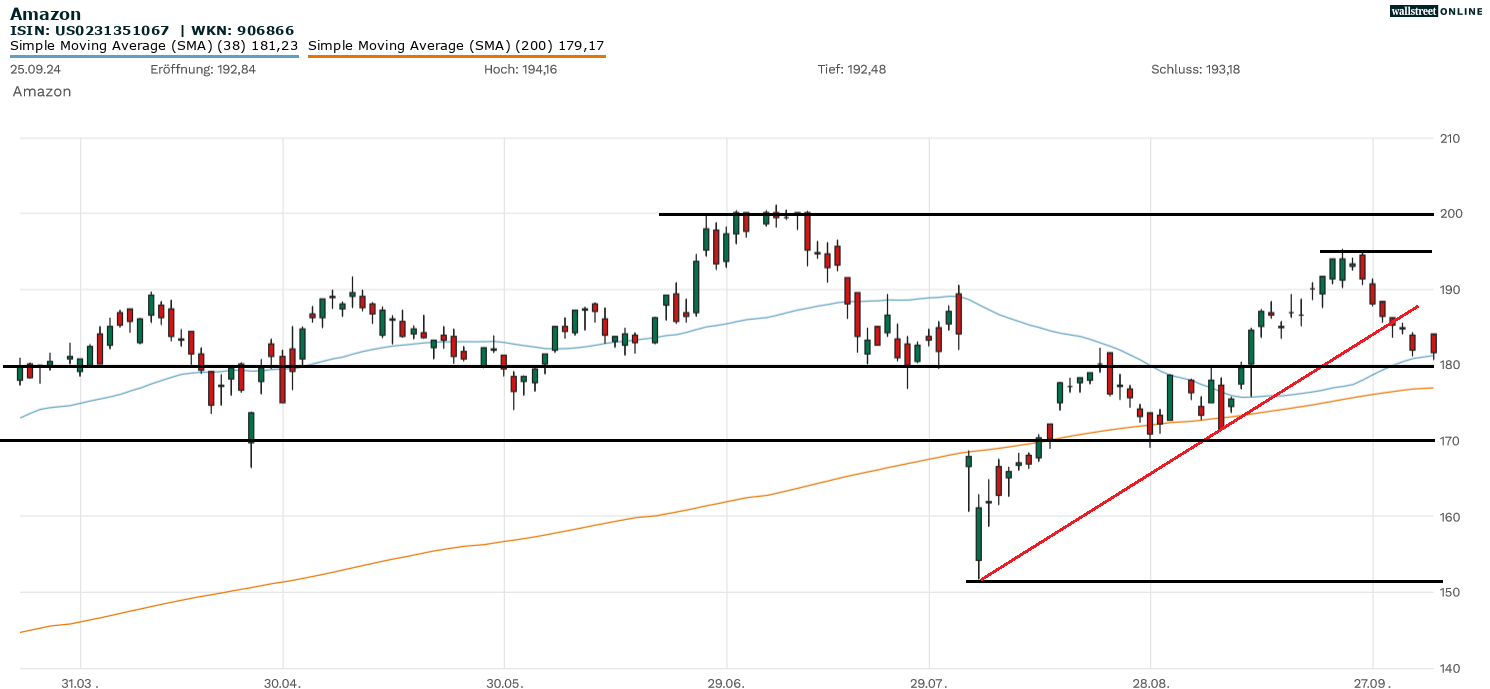Click the Amazon series label above the chart
The width and height of the screenshot is (1490, 689).
click(x=42, y=91)
